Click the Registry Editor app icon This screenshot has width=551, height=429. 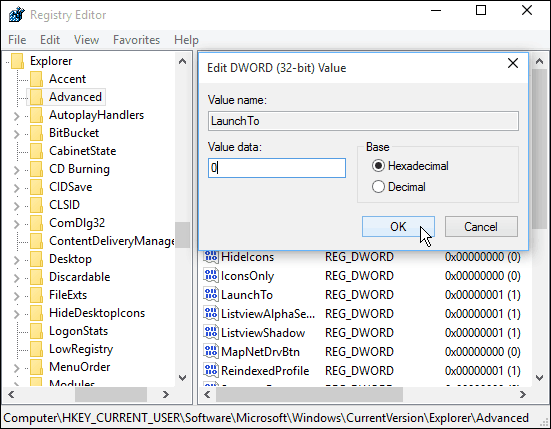17,15
